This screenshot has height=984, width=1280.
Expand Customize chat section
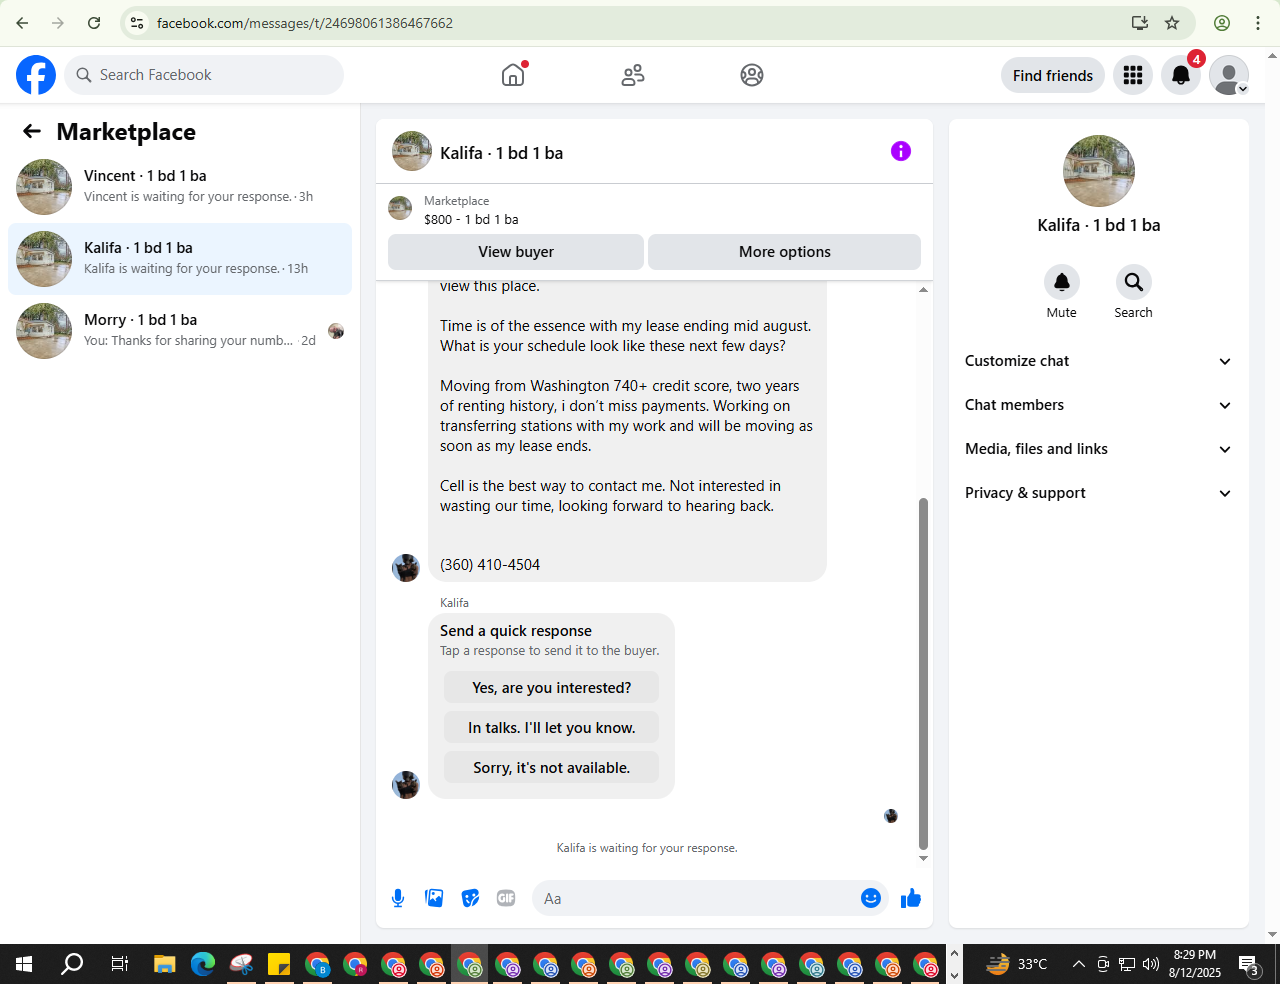tap(1098, 361)
